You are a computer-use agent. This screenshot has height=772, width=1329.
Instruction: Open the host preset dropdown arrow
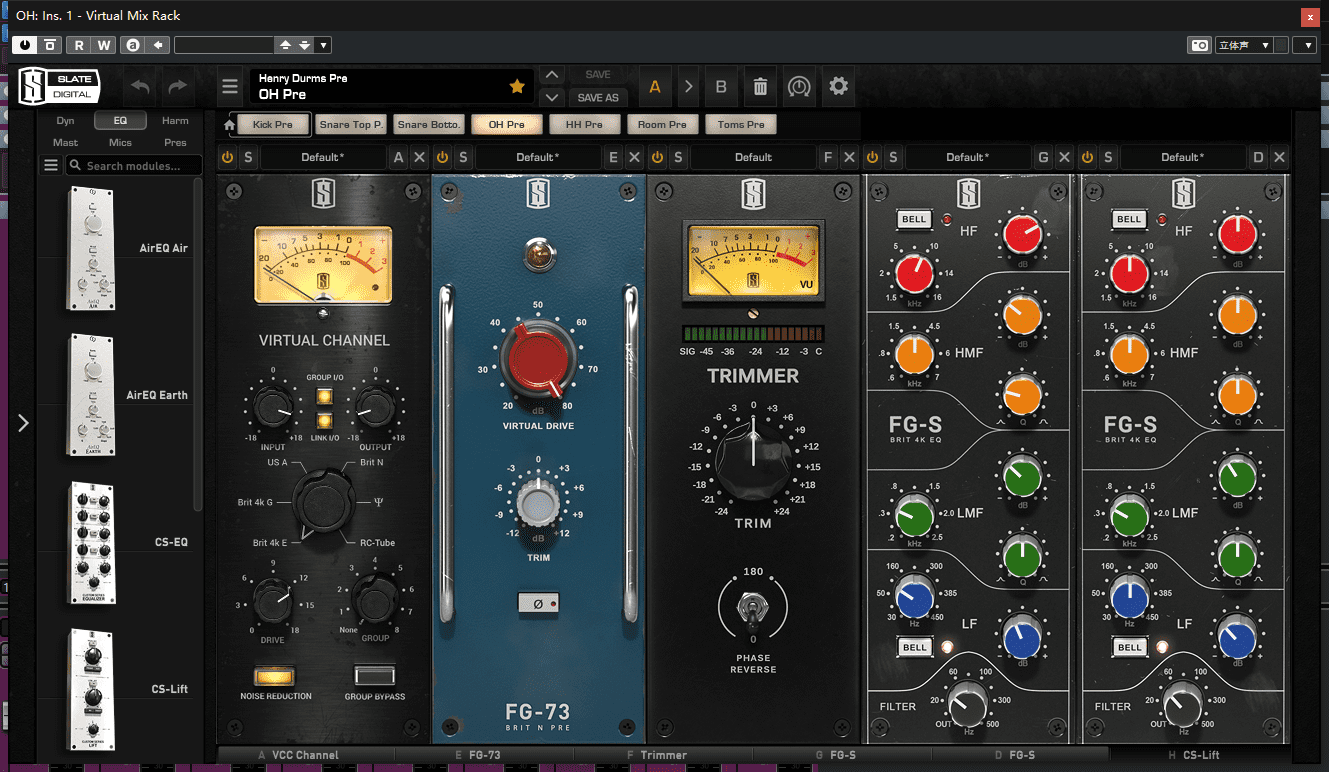coord(323,45)
